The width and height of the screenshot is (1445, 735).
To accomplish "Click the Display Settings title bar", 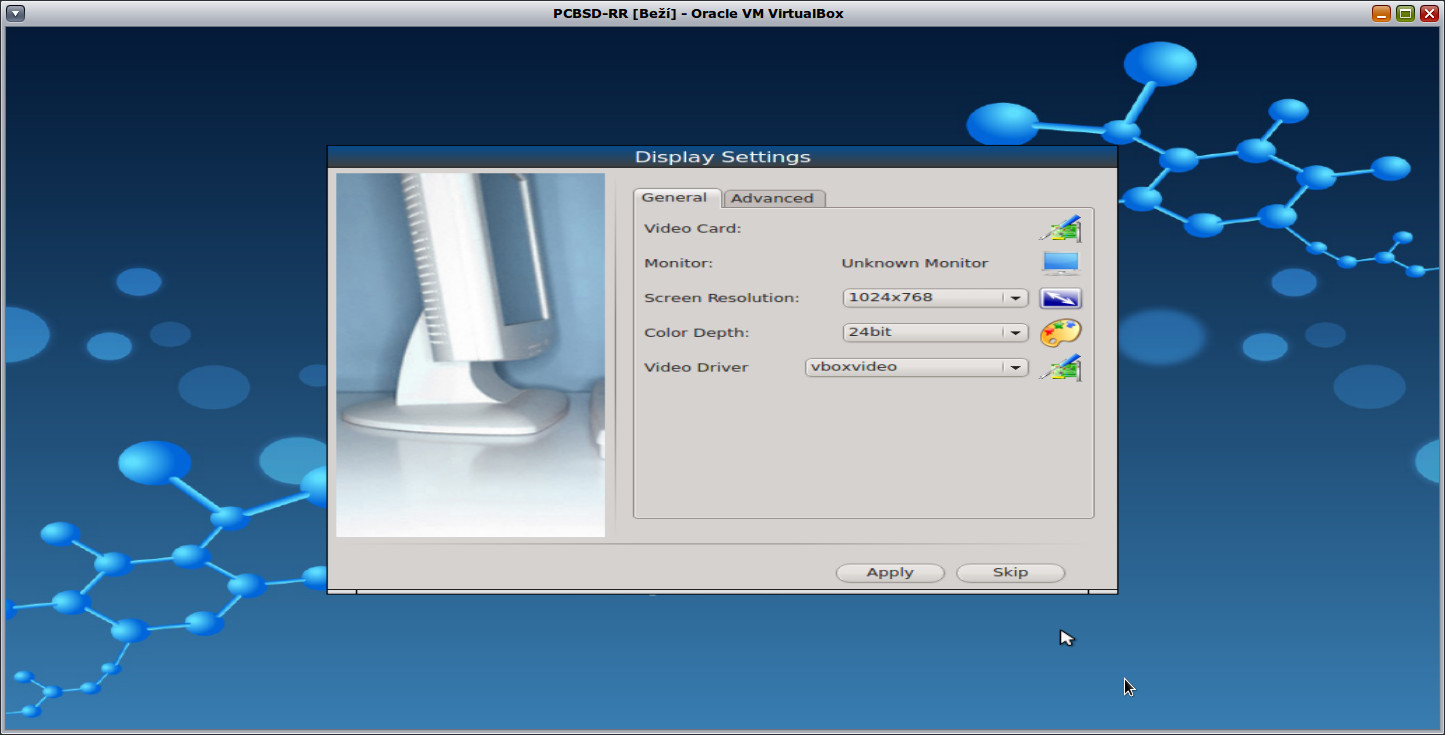I will 722,156.
